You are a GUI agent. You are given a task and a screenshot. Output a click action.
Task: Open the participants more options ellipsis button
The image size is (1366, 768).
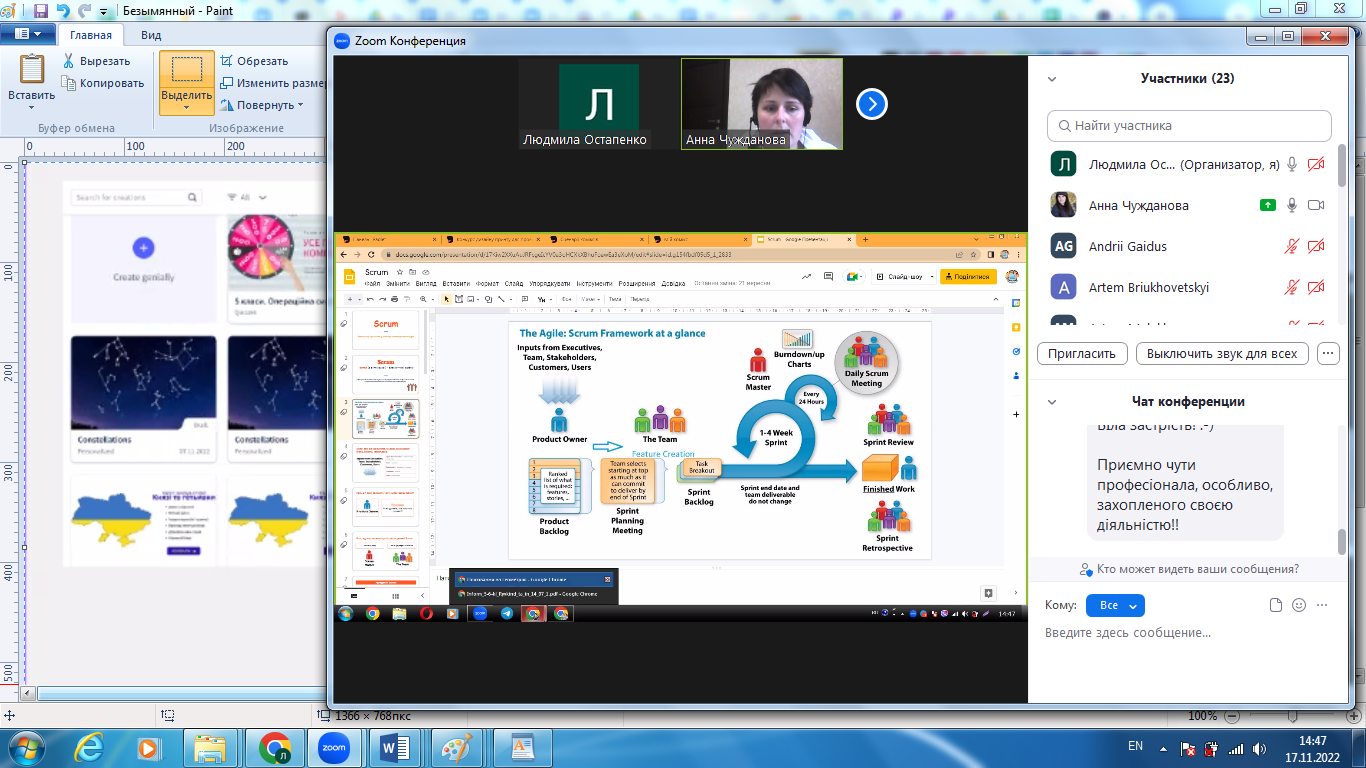[1328, 353]
